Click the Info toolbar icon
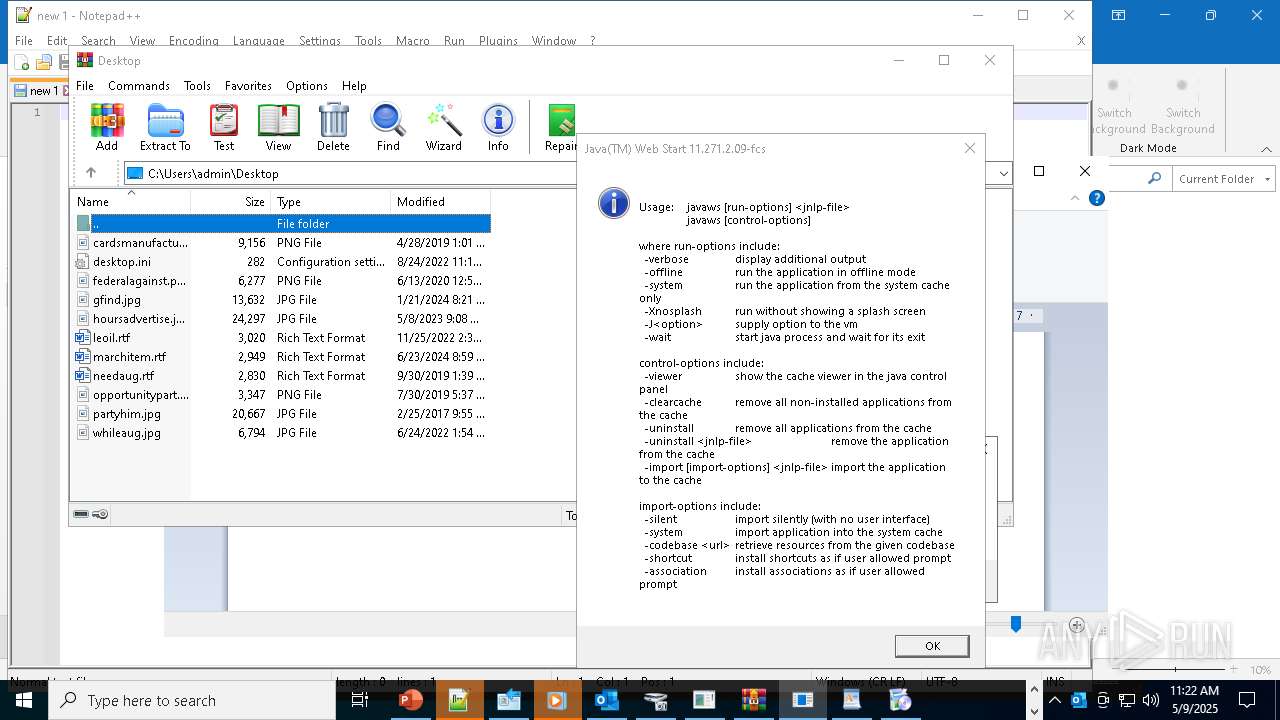This screenshot has height=720, width=1280. pos(498,127)
